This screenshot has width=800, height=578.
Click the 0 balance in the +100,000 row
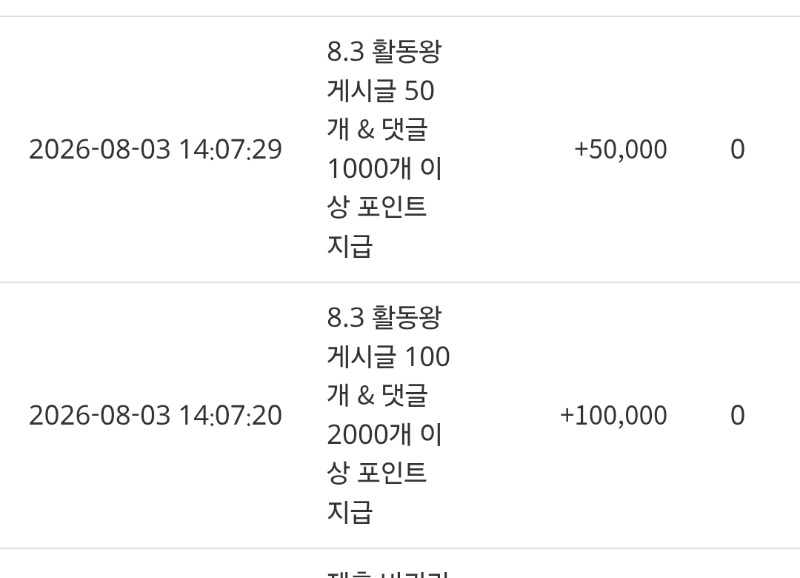(x=738, y=415)
